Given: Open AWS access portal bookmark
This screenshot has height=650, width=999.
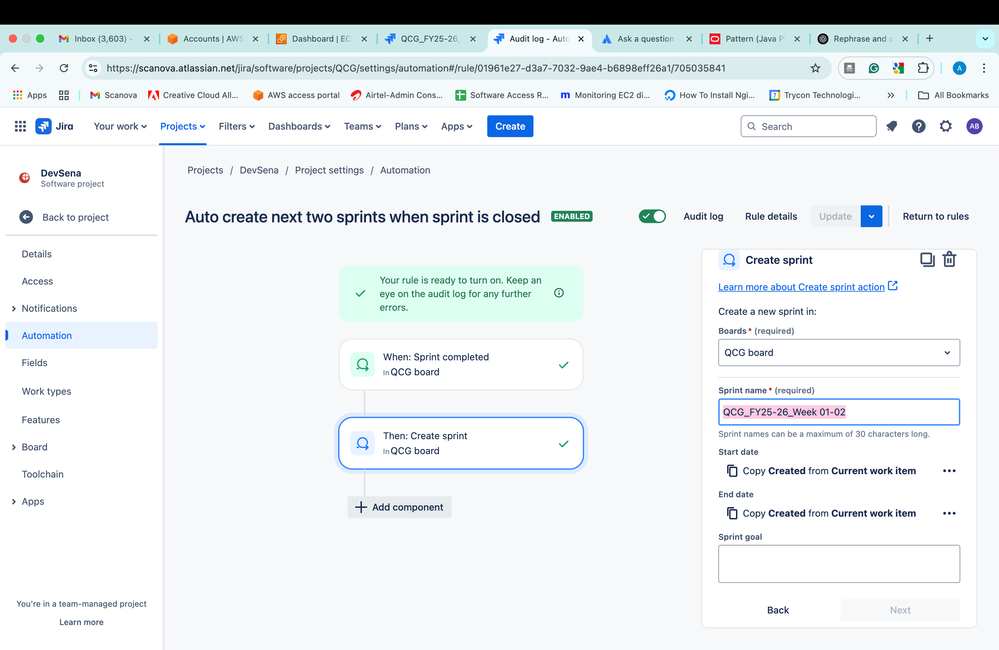Looking at the screenshot, I should coord(296,95).
